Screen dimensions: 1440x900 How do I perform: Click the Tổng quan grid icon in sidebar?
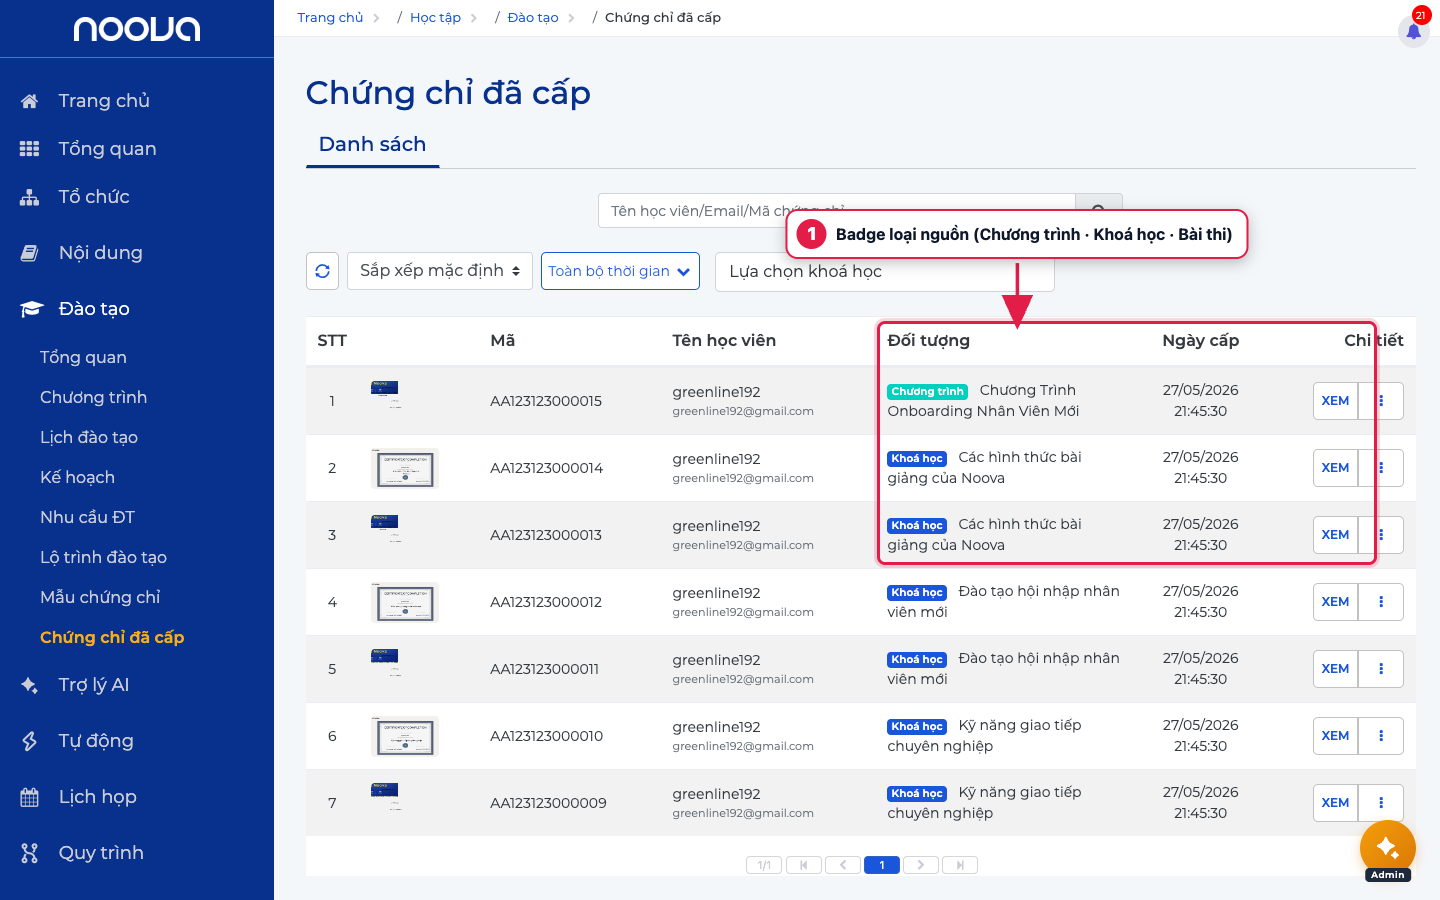point(30,149)
